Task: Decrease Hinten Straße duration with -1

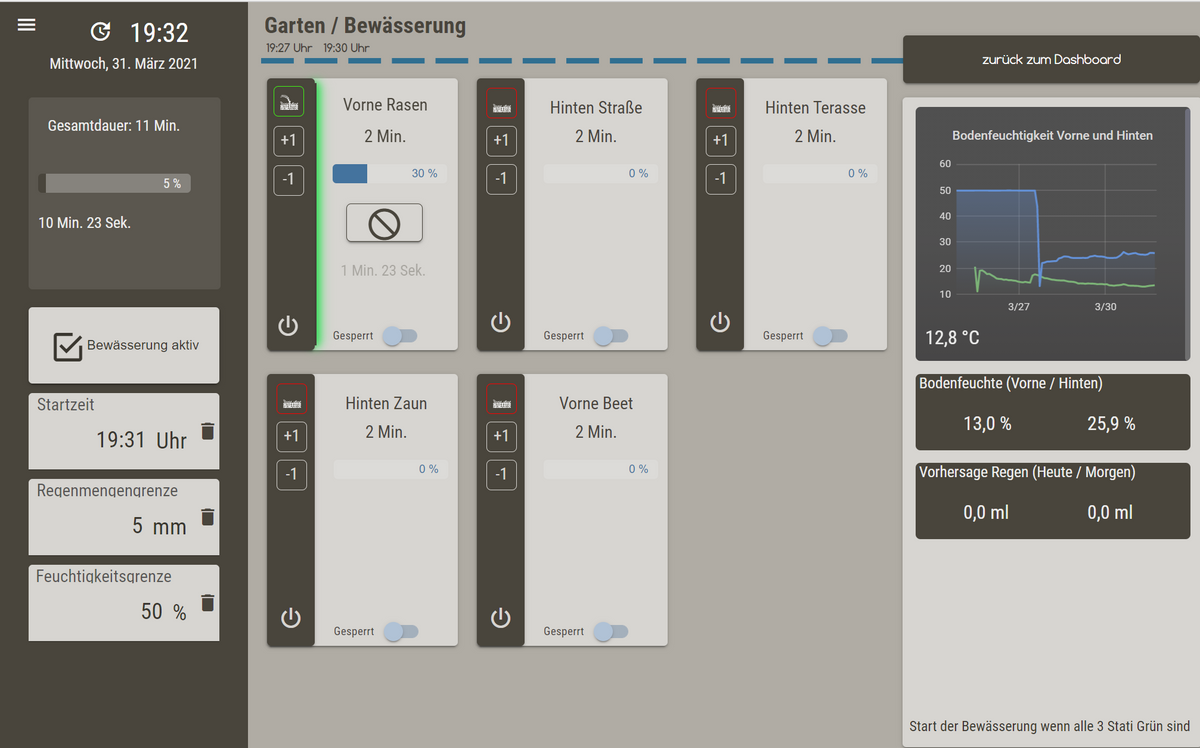Action: 501,179
